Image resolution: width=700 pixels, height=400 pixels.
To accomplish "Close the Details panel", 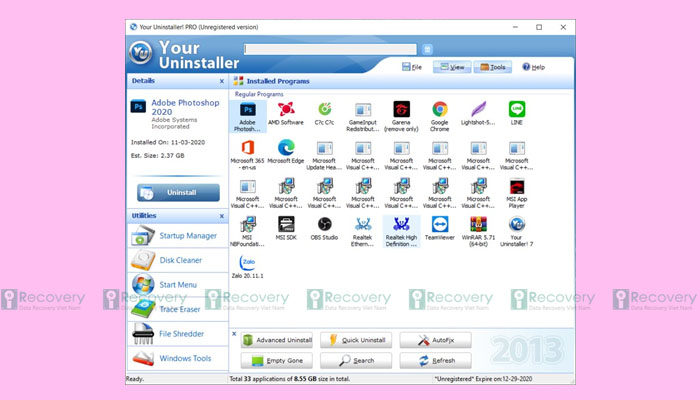I will 221,81.
